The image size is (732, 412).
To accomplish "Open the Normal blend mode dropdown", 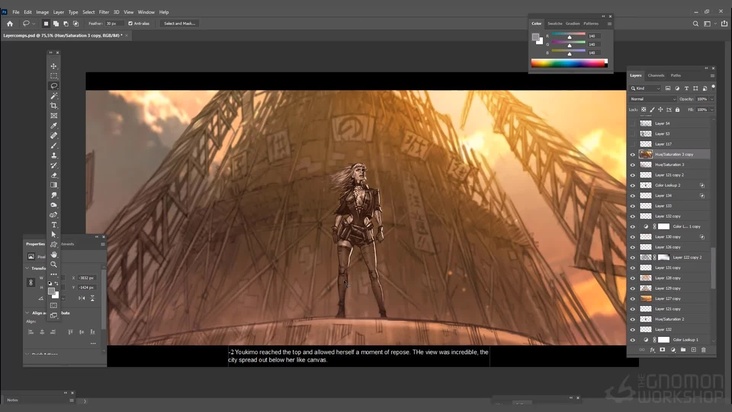I will click(x=653, y=99).
